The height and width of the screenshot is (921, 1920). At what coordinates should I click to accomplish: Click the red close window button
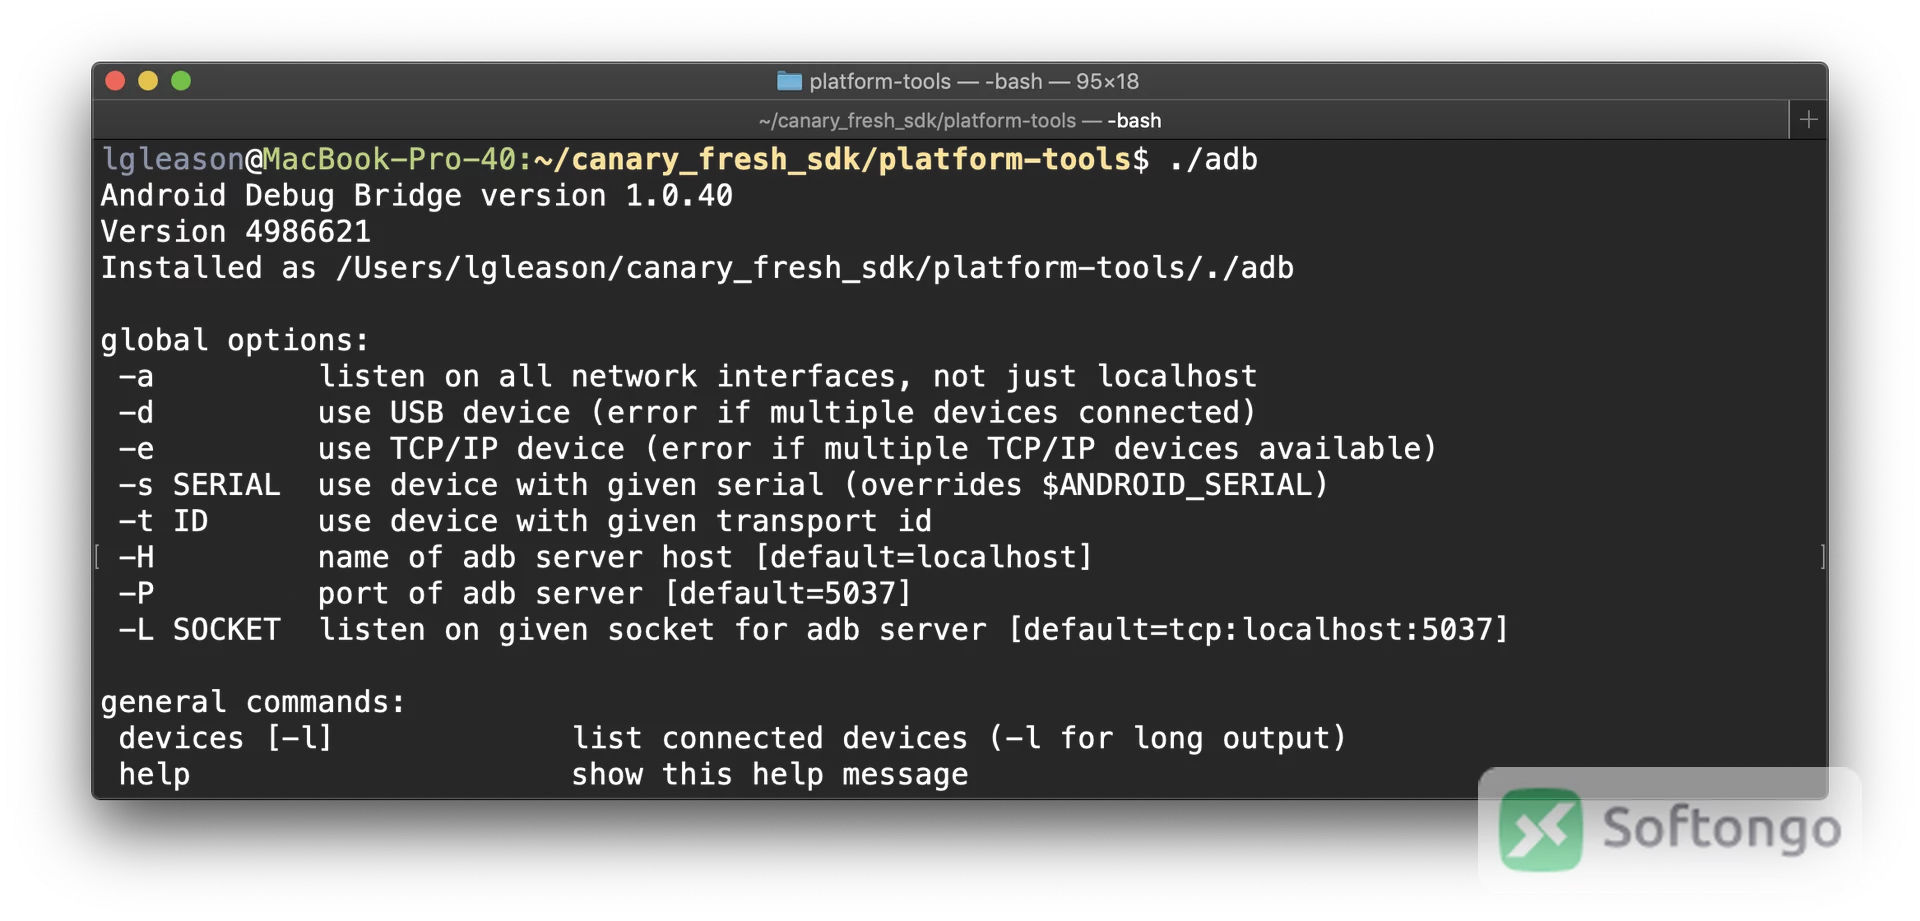point(115,81)
